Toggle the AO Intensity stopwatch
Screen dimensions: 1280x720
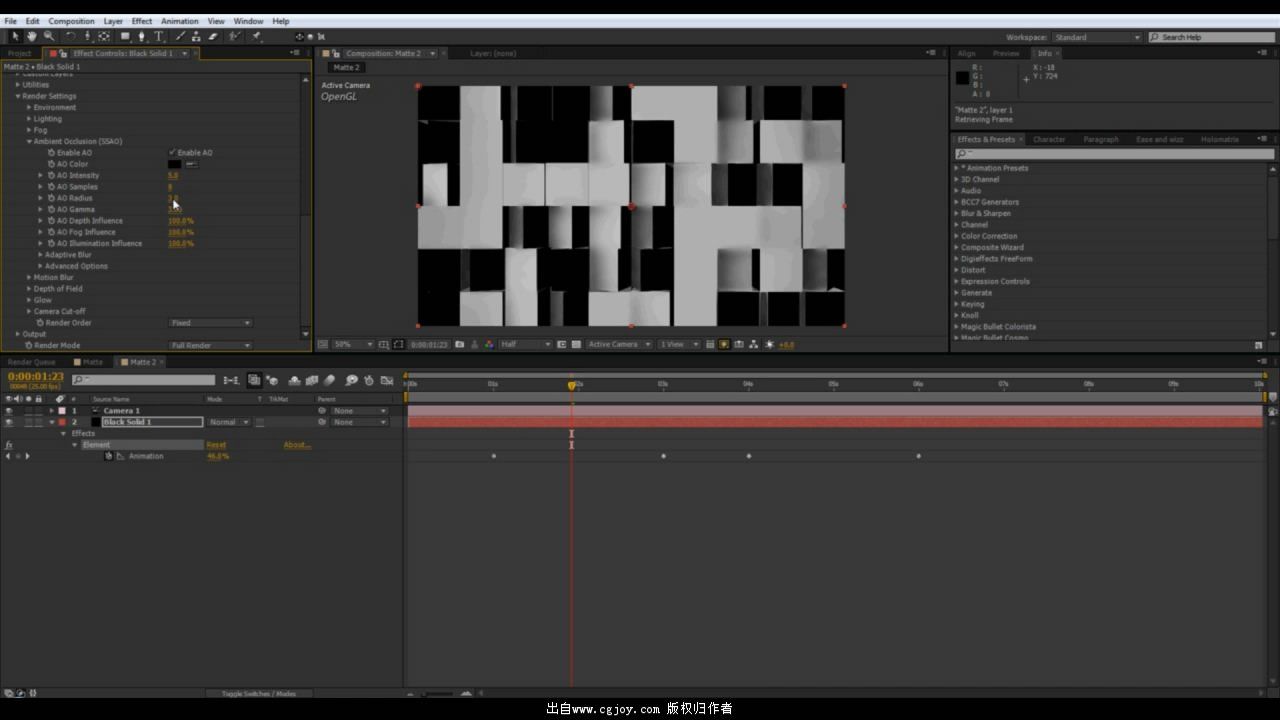click(51, 175)
